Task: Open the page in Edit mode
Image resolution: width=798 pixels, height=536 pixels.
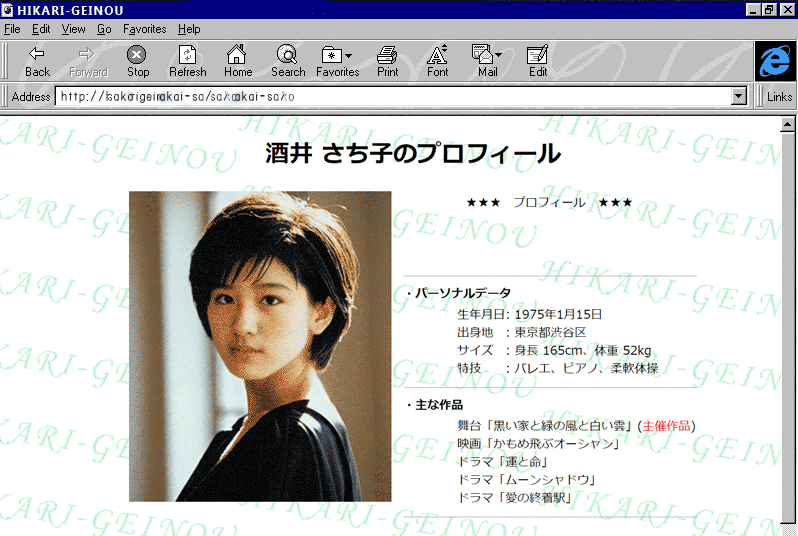Action: tap(538, 60)
